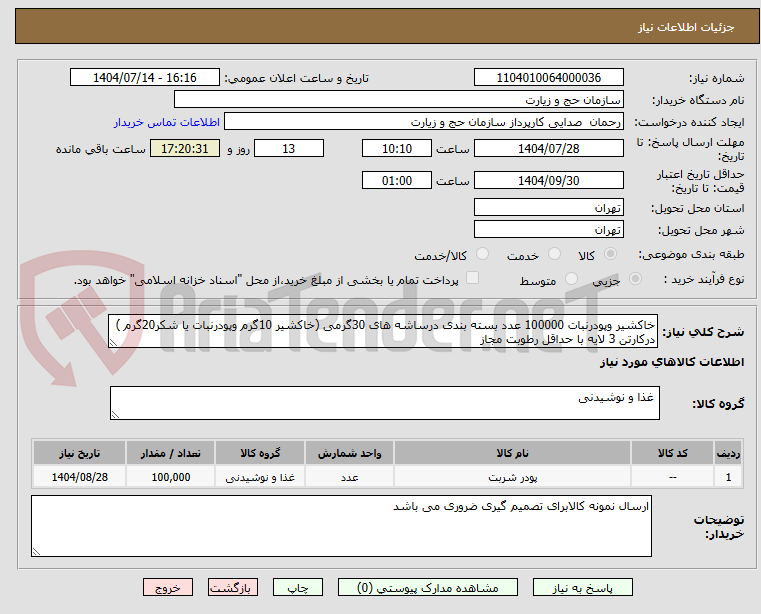Select the جزیی purchase type radio

pos(635,279)
